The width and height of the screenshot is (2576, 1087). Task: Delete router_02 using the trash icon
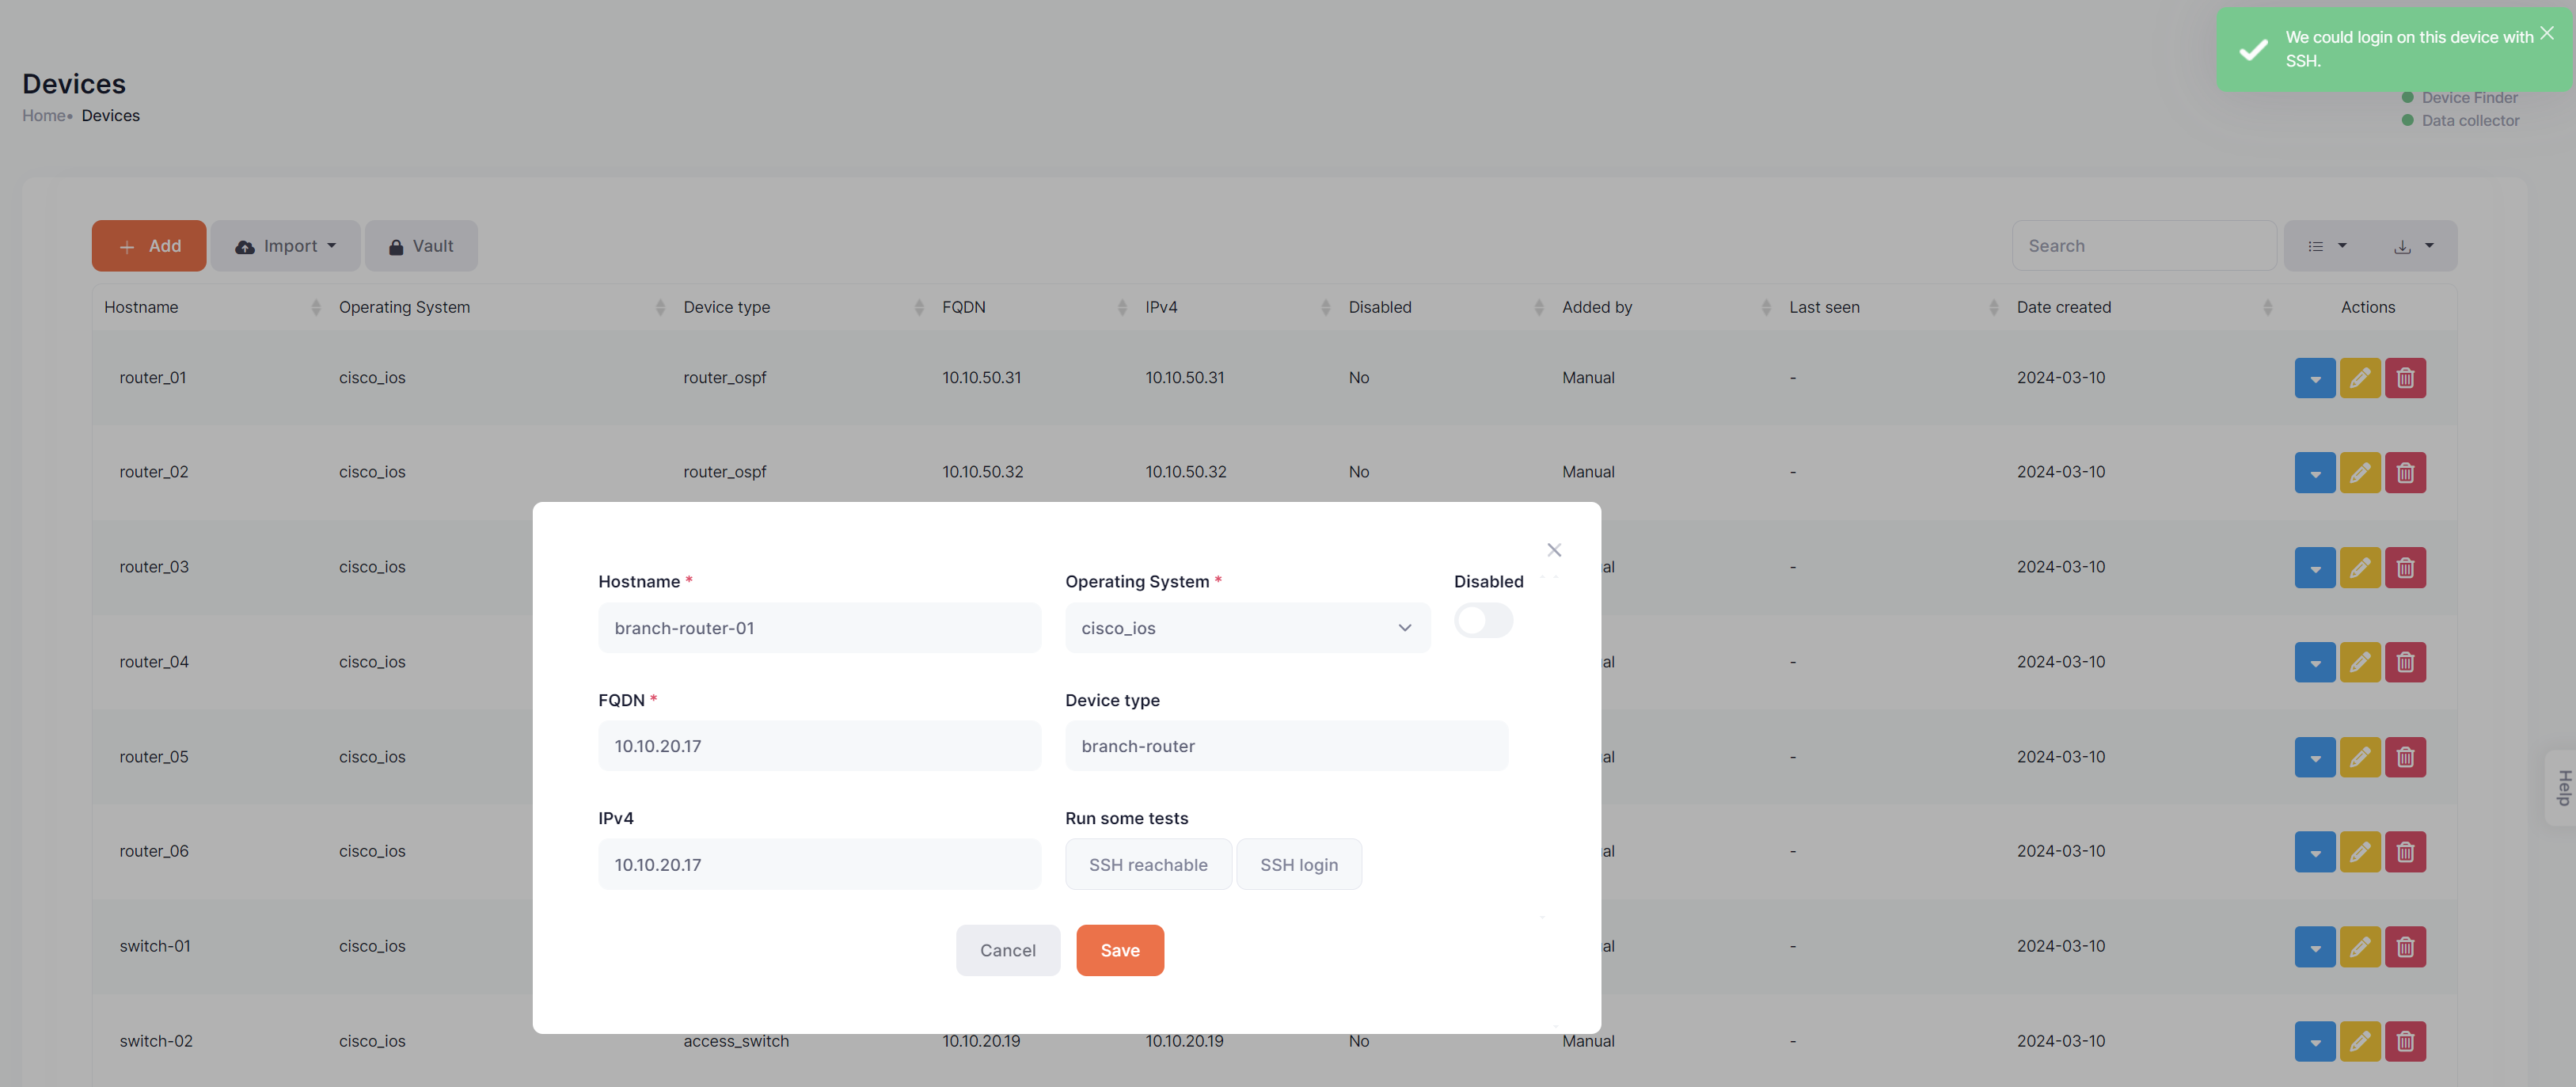(2405, 472)
